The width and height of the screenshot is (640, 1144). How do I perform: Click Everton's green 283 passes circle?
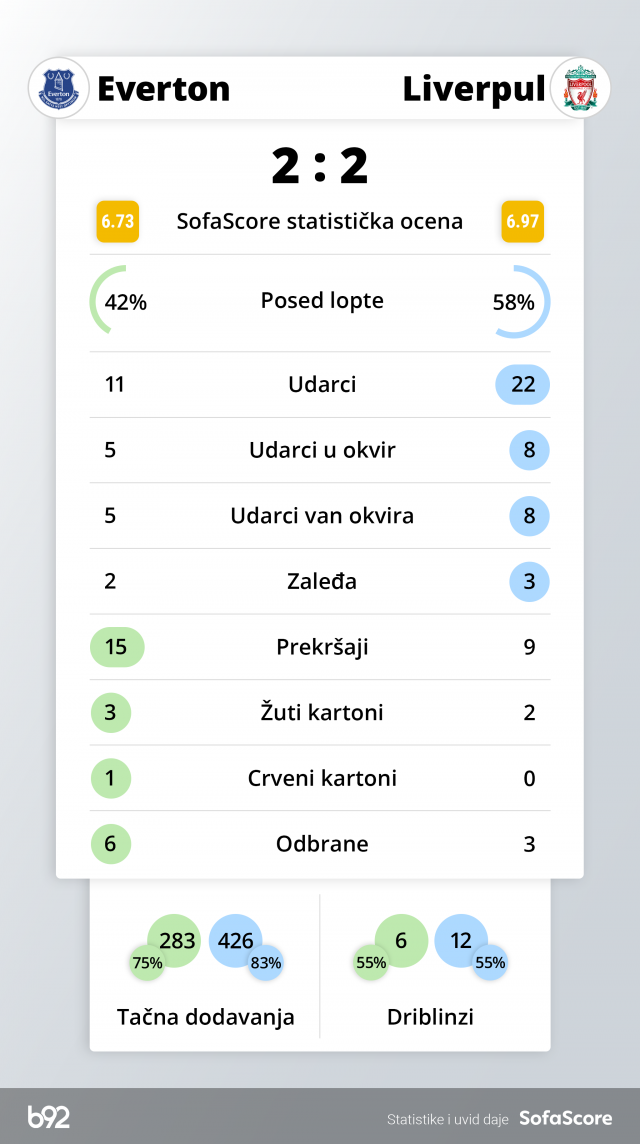[x=174, y=941]
